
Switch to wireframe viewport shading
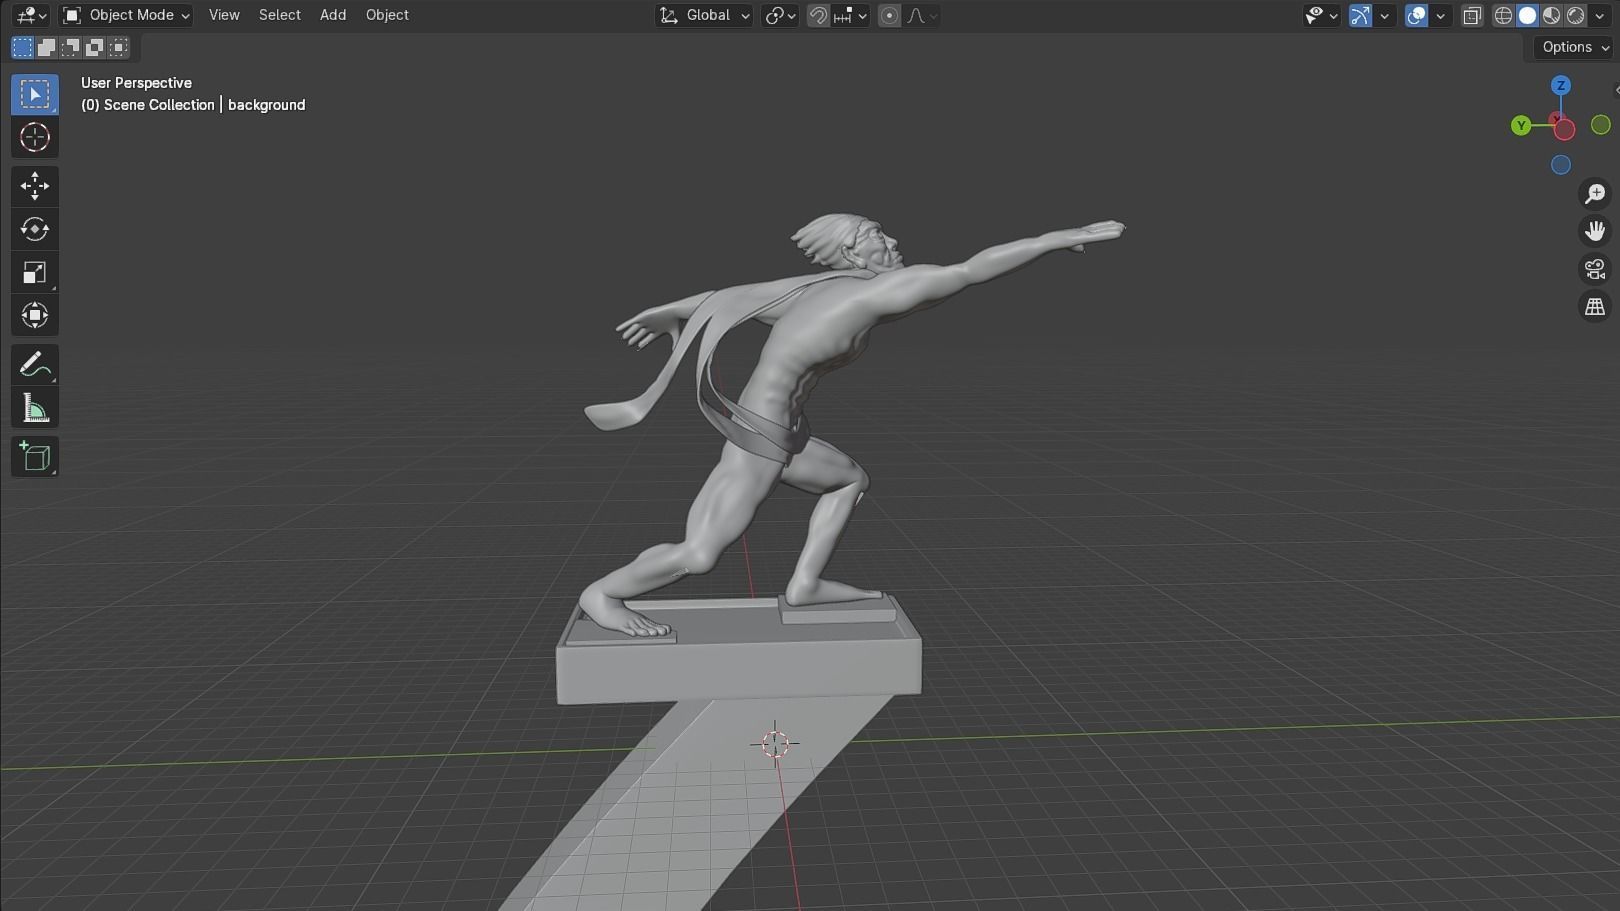tap(1503, 15)
